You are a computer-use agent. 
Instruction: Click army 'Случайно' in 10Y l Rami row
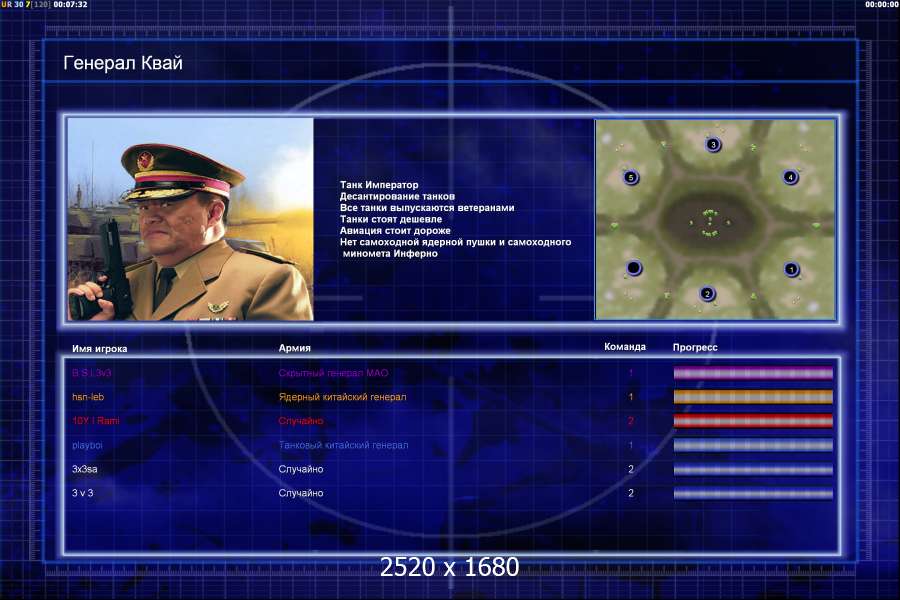click(301, 421)
